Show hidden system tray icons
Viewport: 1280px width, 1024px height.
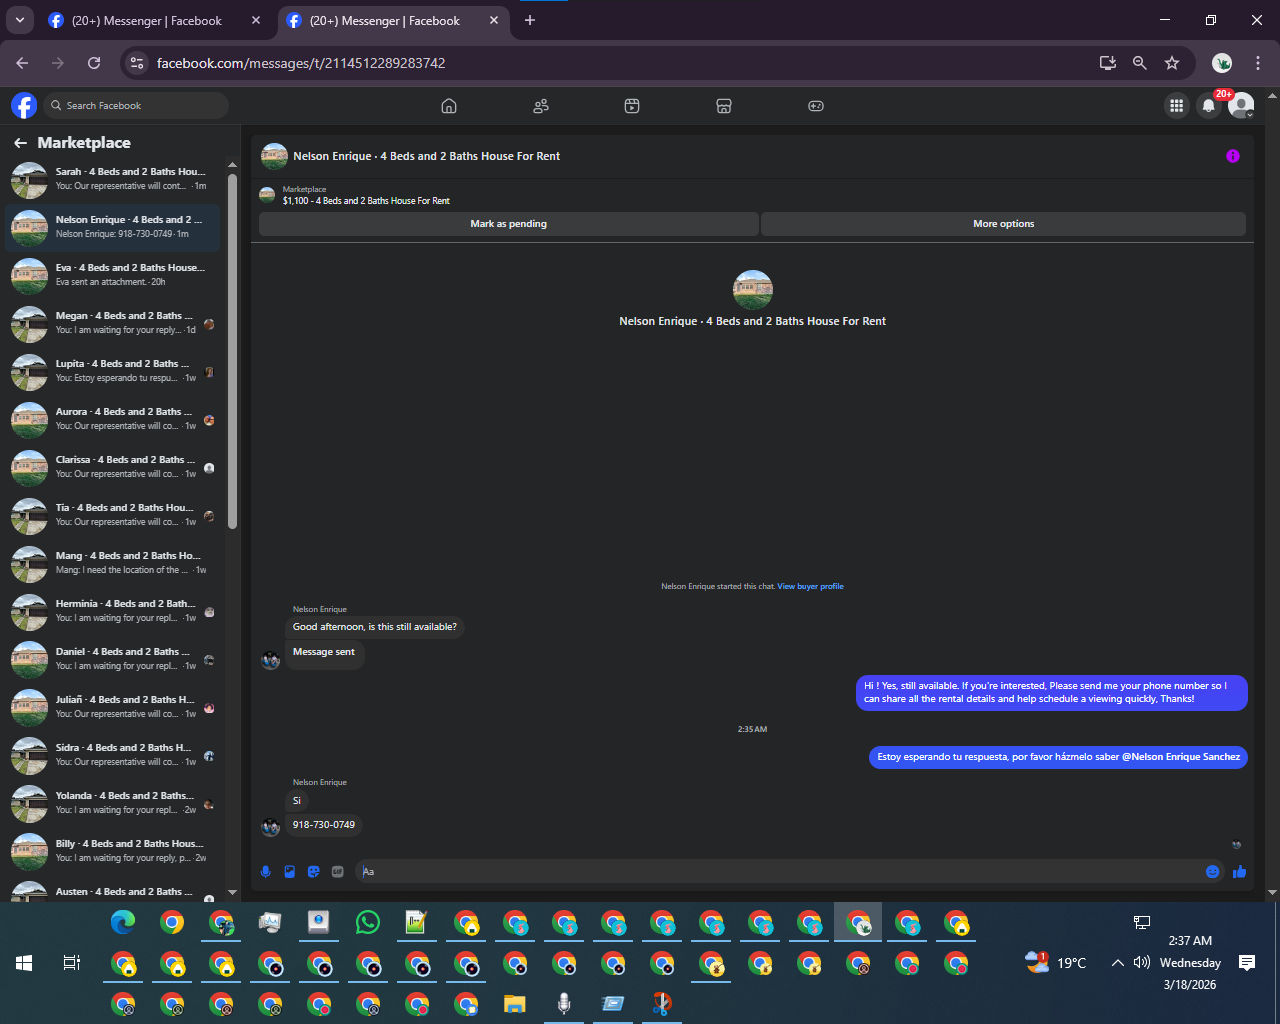pyautogui.click(x=1118, y=963)
